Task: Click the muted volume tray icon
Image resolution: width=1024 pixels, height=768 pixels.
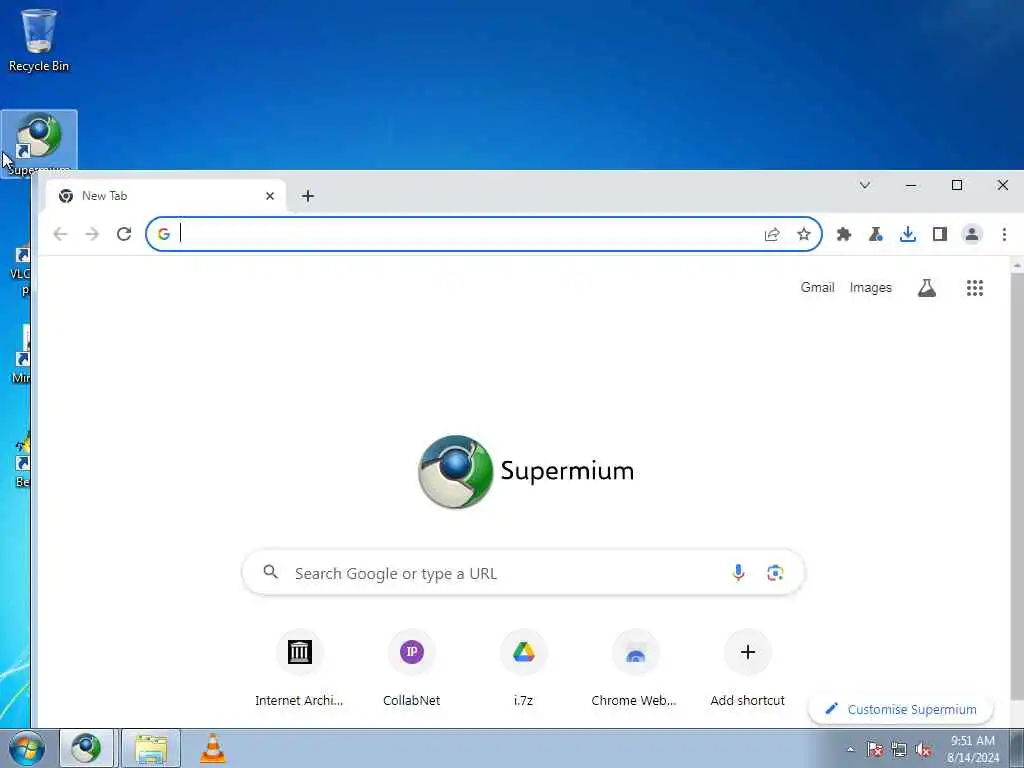Action: 923,750
